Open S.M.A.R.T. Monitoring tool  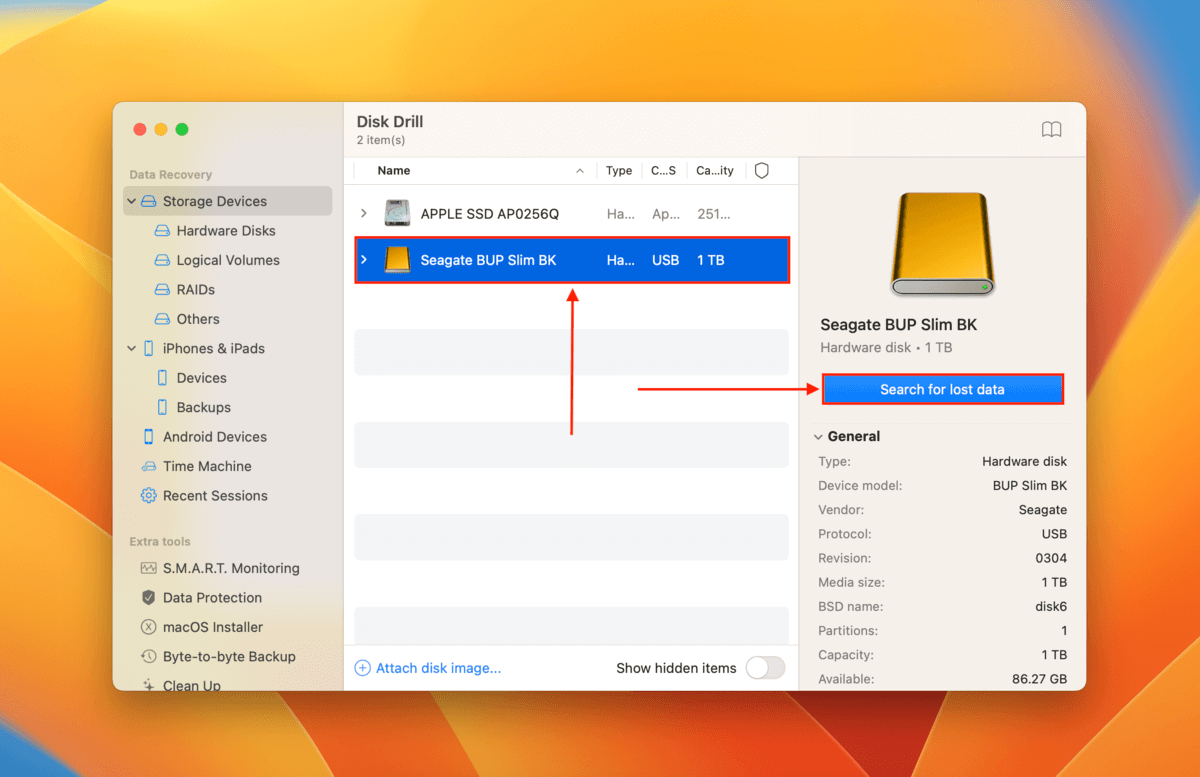231,568
